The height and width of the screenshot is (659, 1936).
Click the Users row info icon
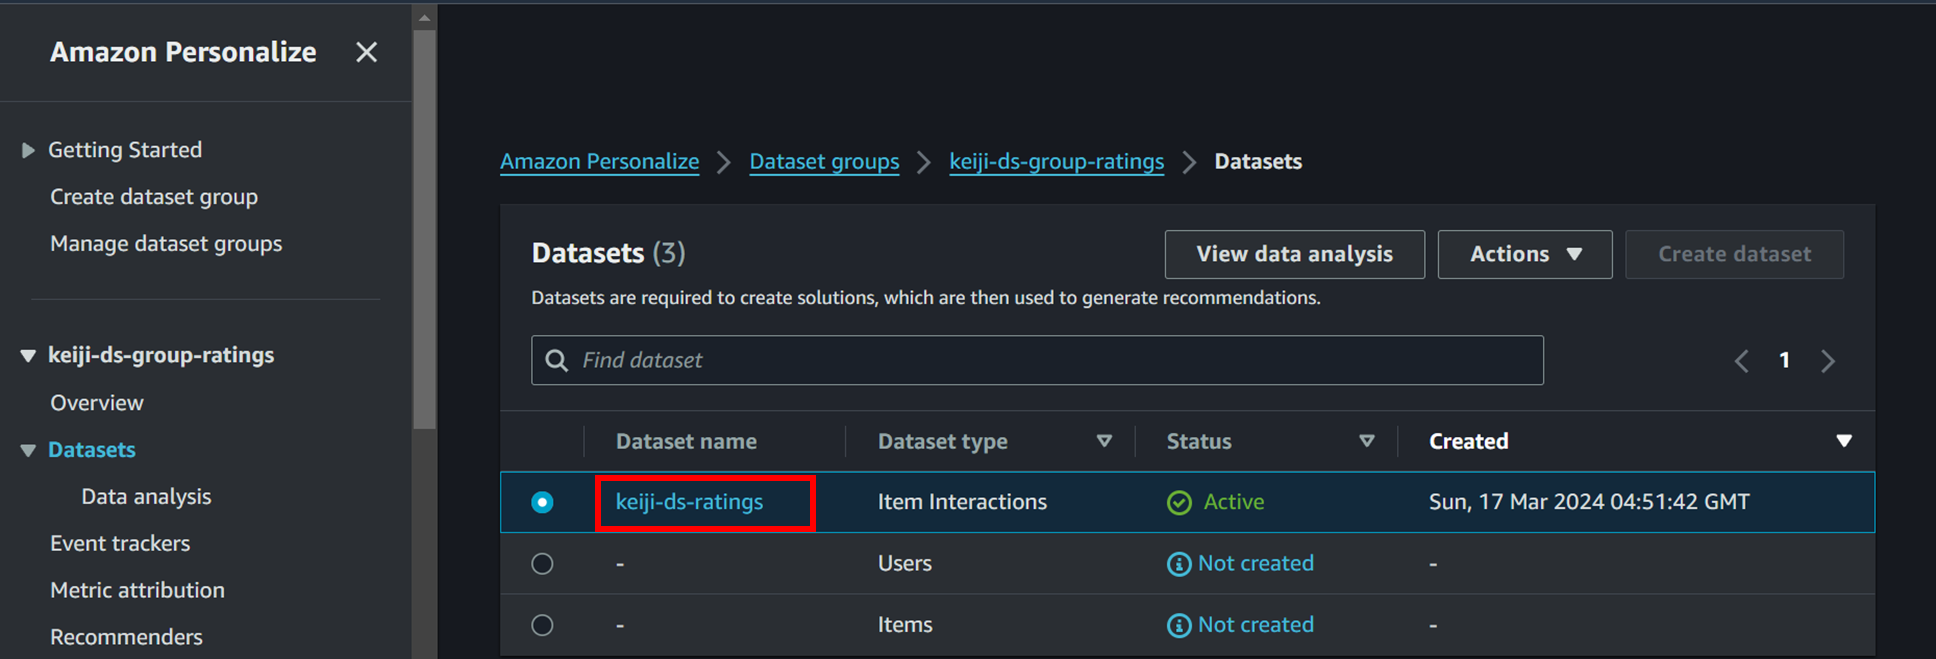tap(1179, 564)
